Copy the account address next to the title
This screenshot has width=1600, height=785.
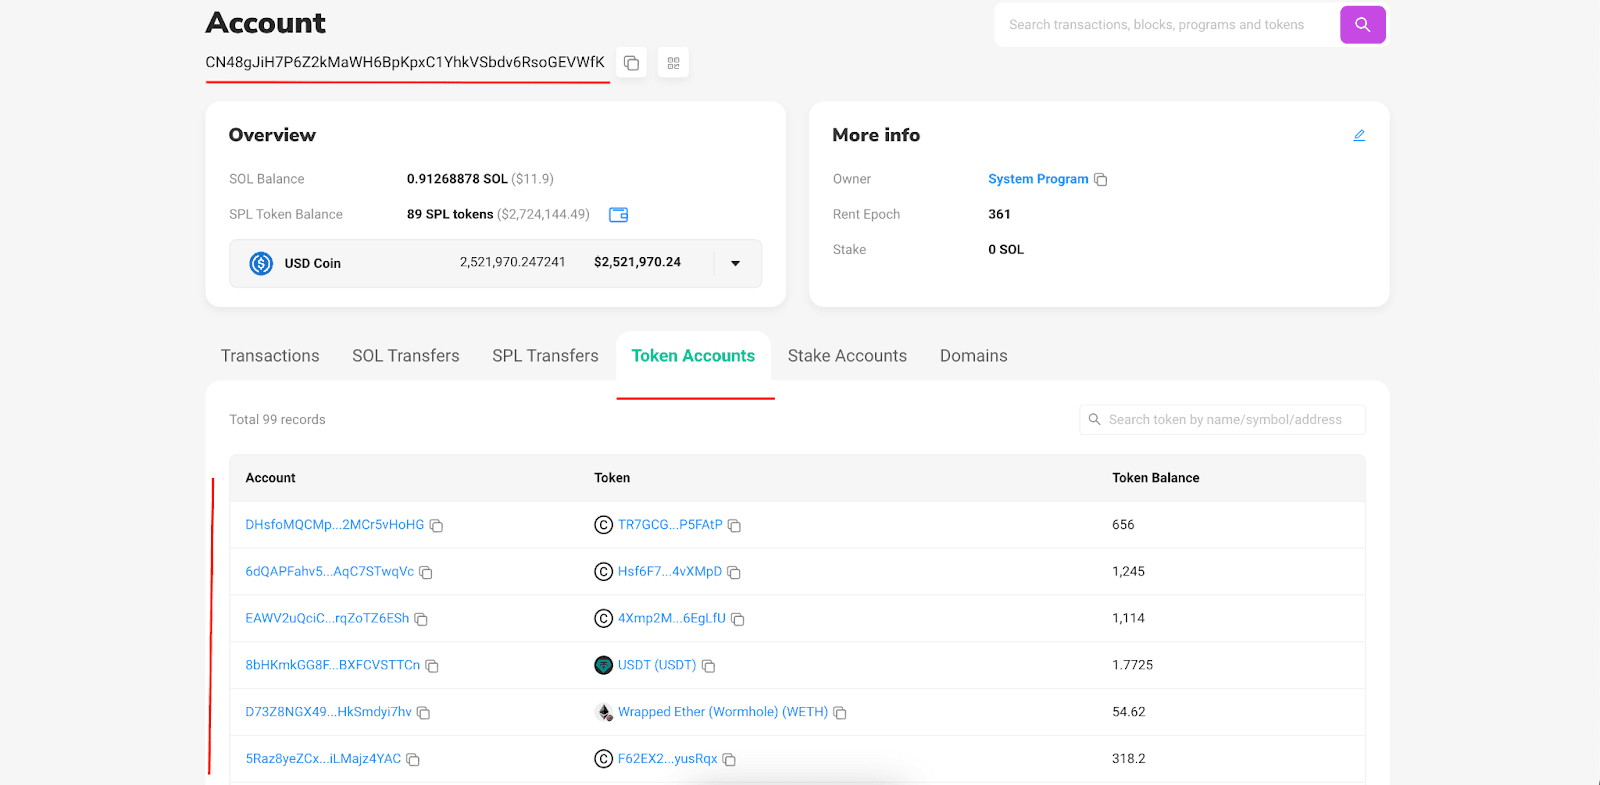tap(631, 63)
